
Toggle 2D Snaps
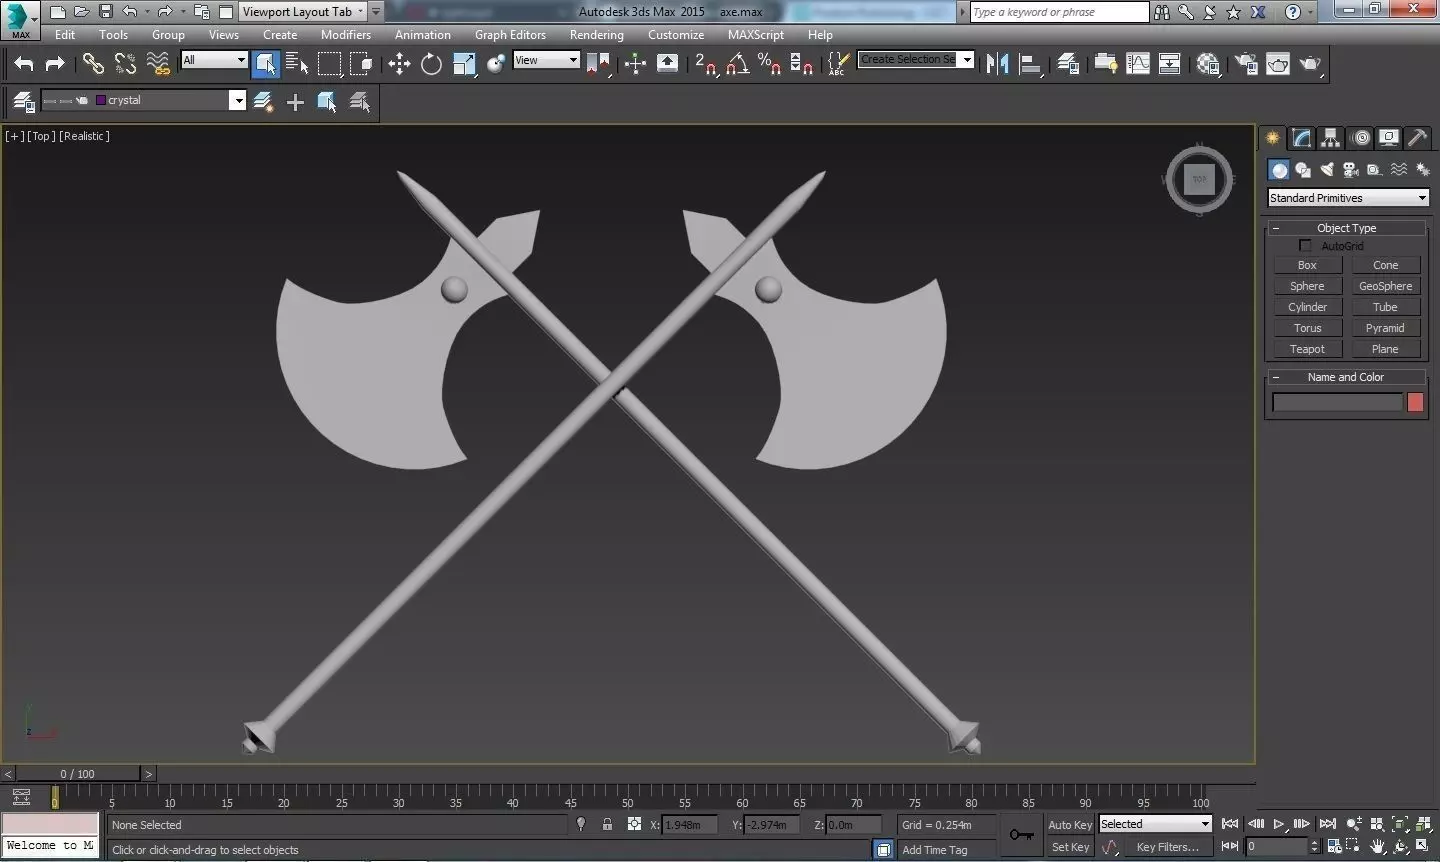click(706, 64)
